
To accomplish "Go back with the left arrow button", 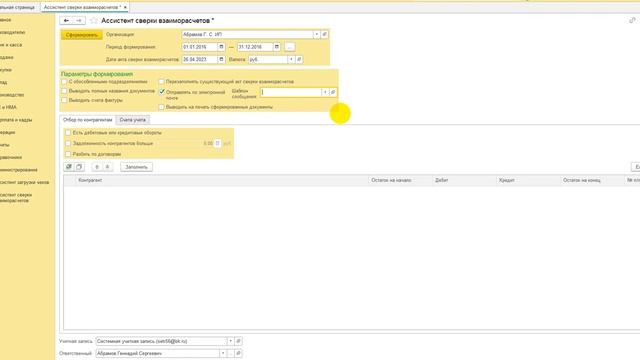I will point(66,20).
